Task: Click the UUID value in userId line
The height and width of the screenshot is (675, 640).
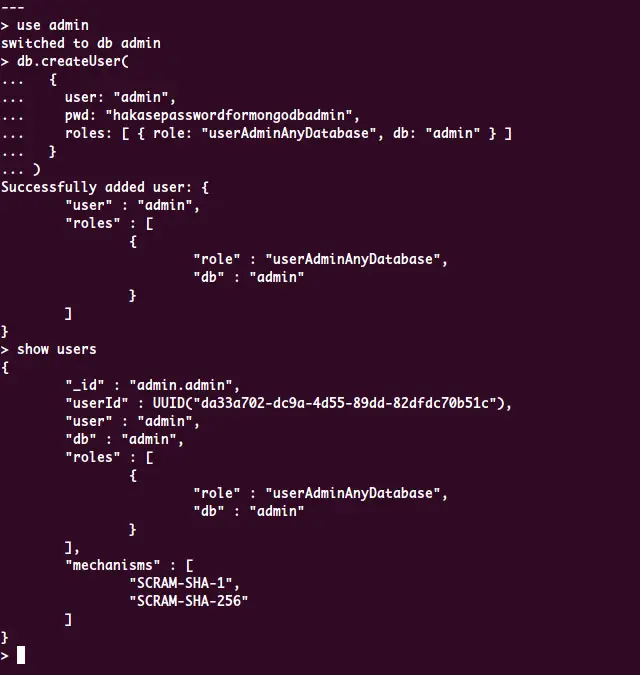Action: [x=328, y=403]
